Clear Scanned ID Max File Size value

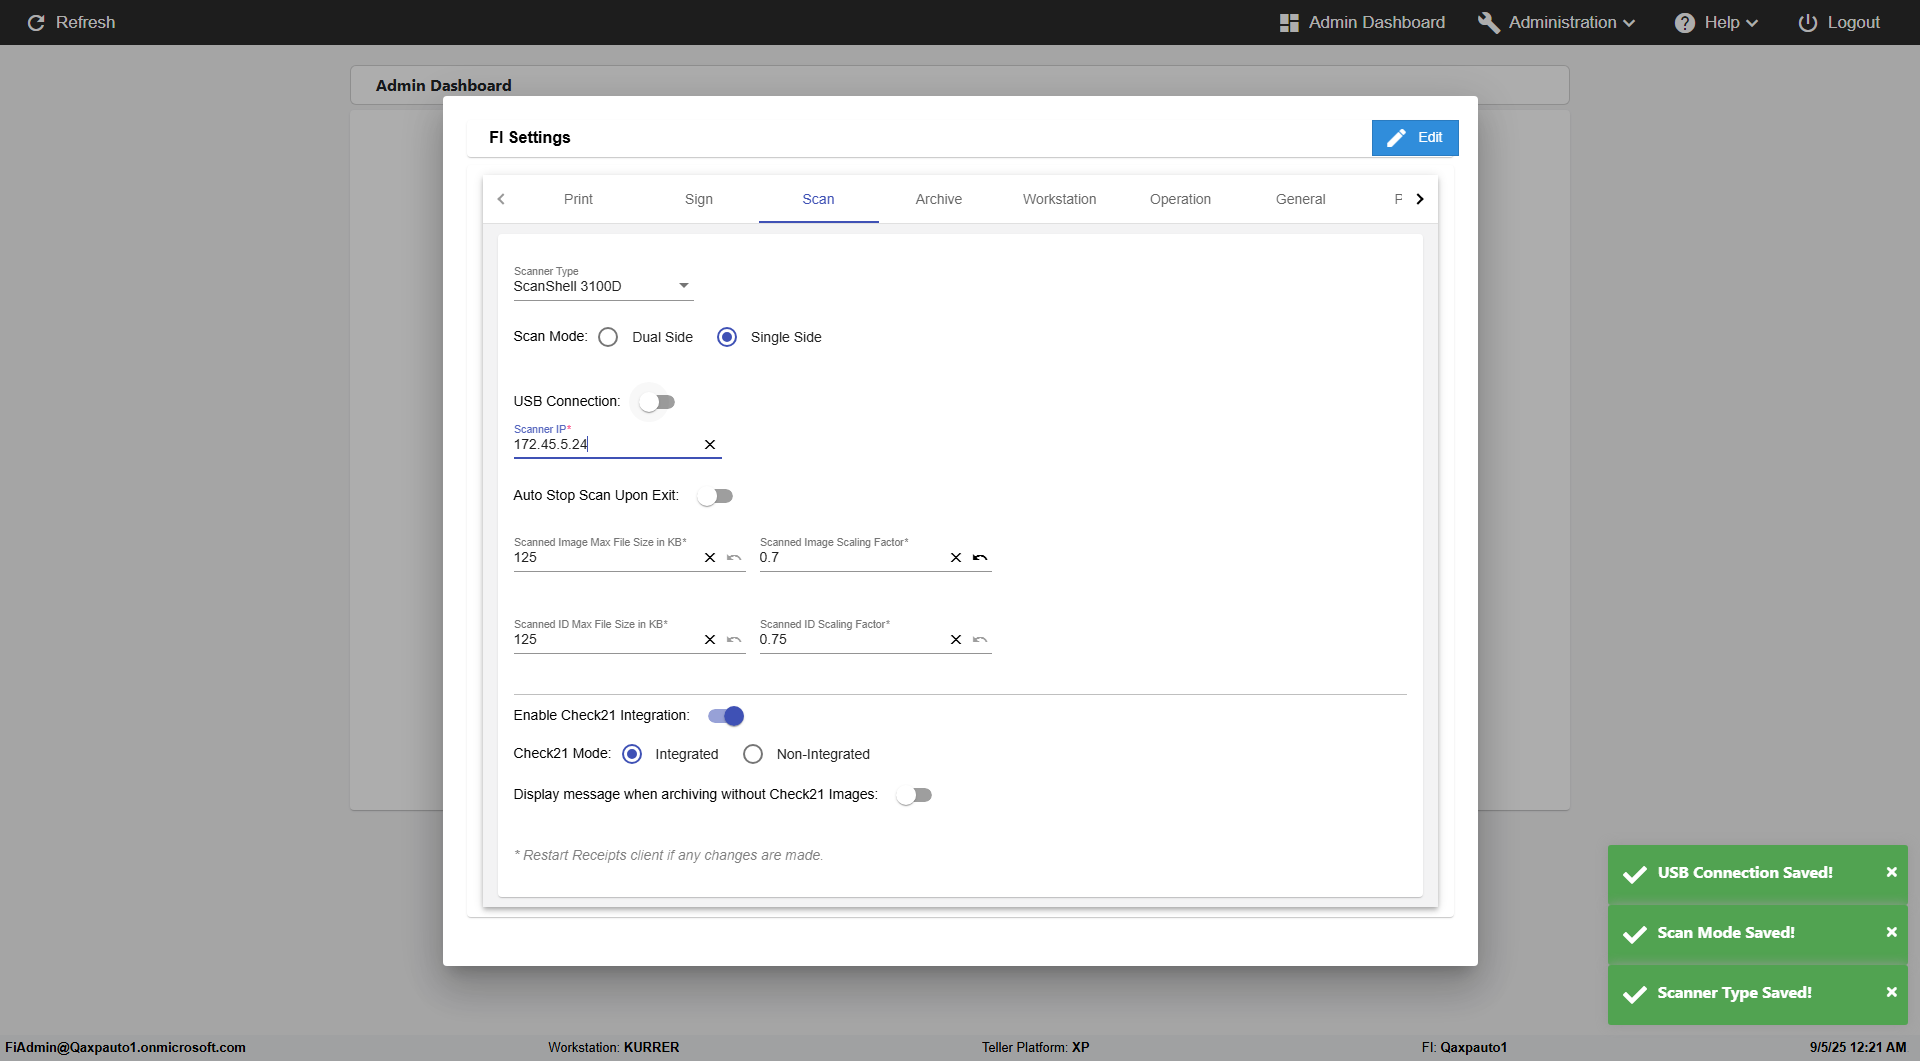[x=710, y=639]
